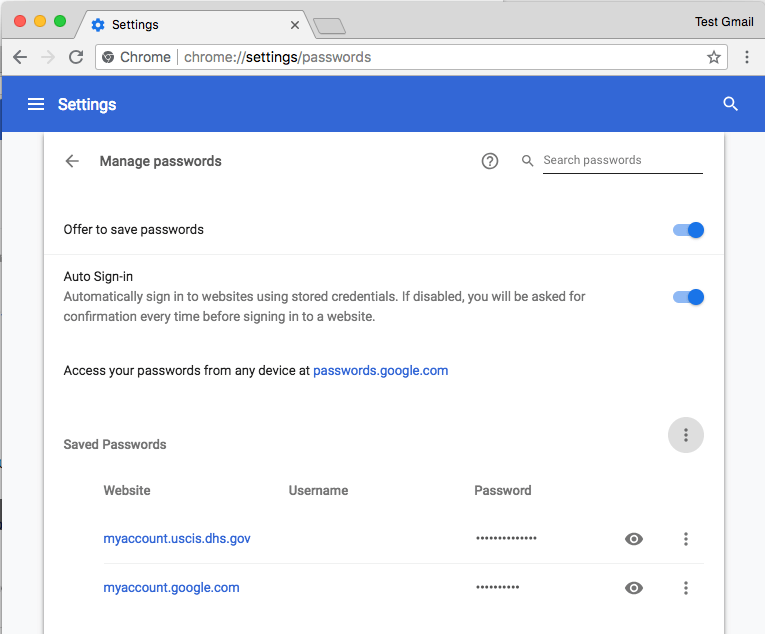Reveal password for myaccount.google.com
This screenshot has height=634, width=765.
634,588
